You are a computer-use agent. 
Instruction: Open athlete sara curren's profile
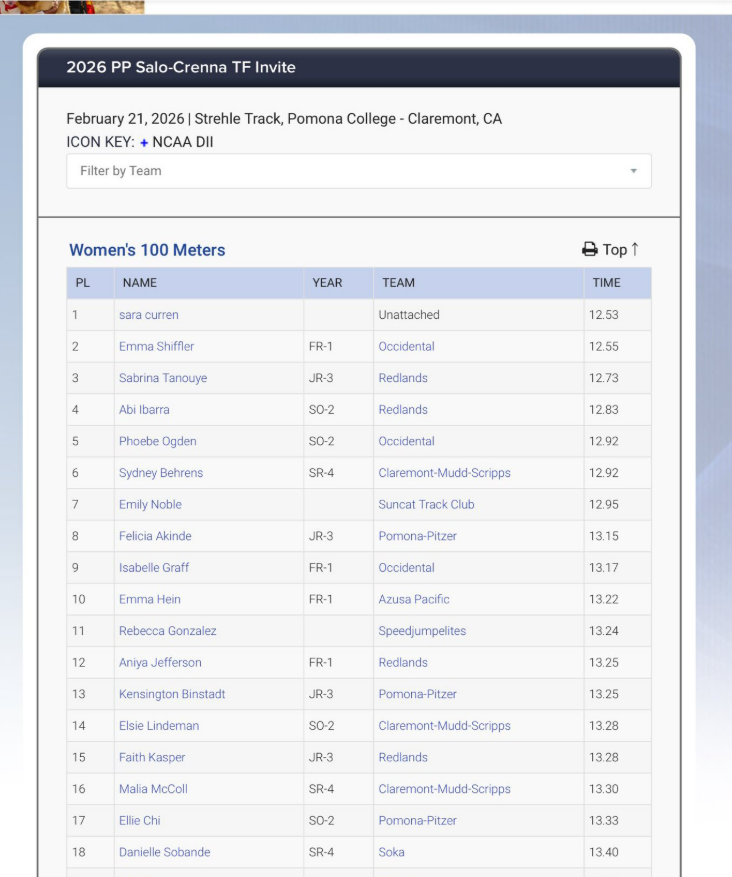[x=149, y=315]
